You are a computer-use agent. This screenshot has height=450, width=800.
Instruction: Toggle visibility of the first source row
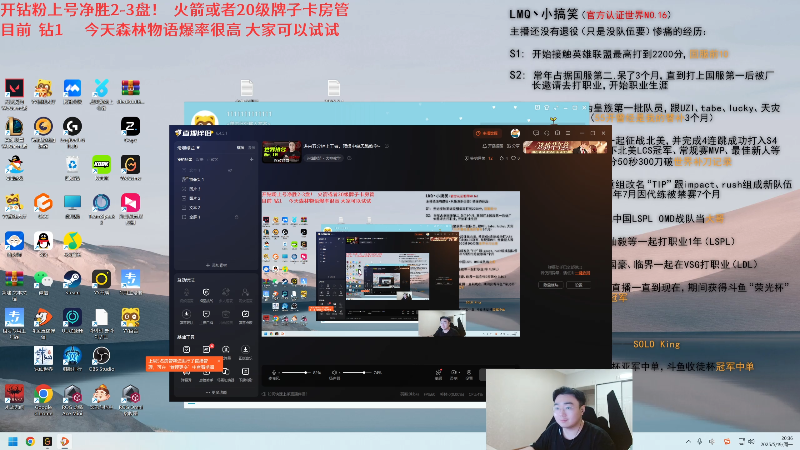pyautogui.click(x=230, y=170)
